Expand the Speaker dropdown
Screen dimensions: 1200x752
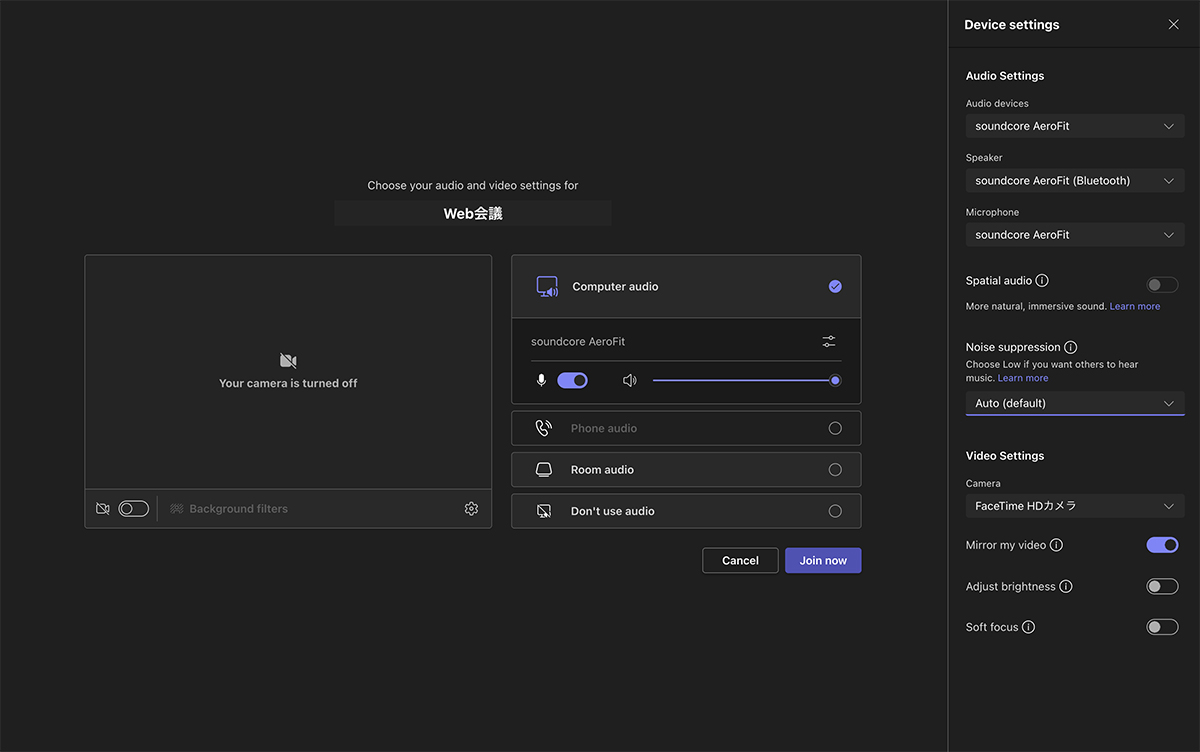(x=1074, y=181)
